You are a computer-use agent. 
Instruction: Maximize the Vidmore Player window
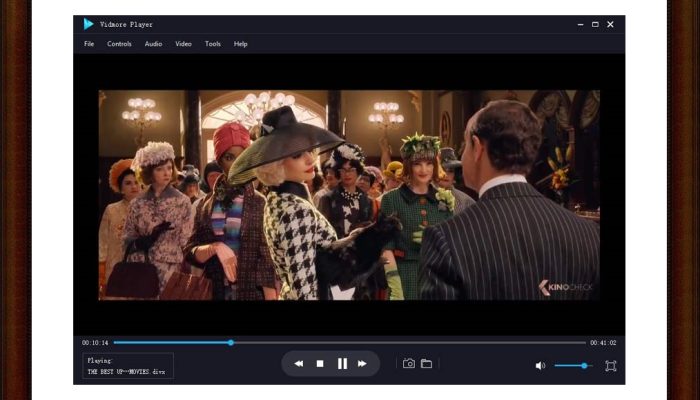click(595, 25)
